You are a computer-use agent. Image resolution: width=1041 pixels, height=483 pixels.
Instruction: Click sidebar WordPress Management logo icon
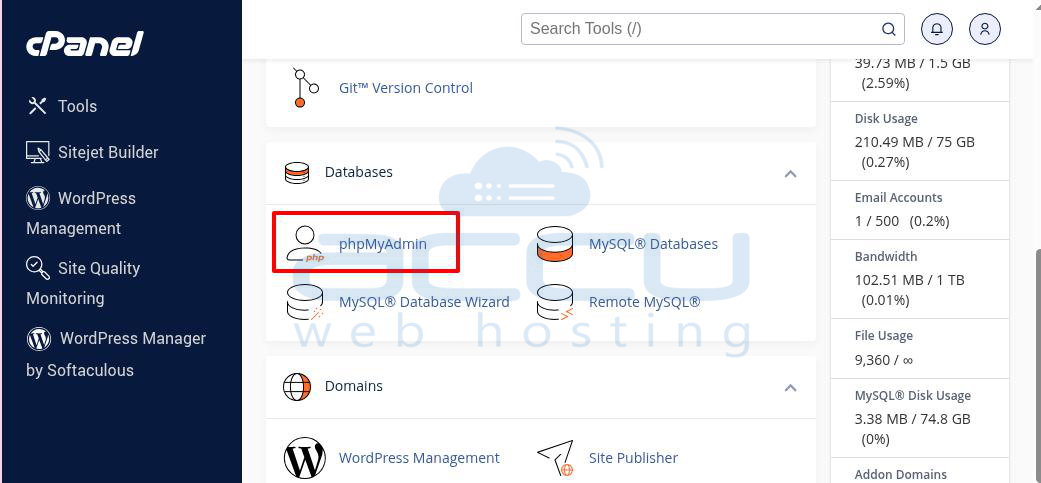click(x=38, y=198)
